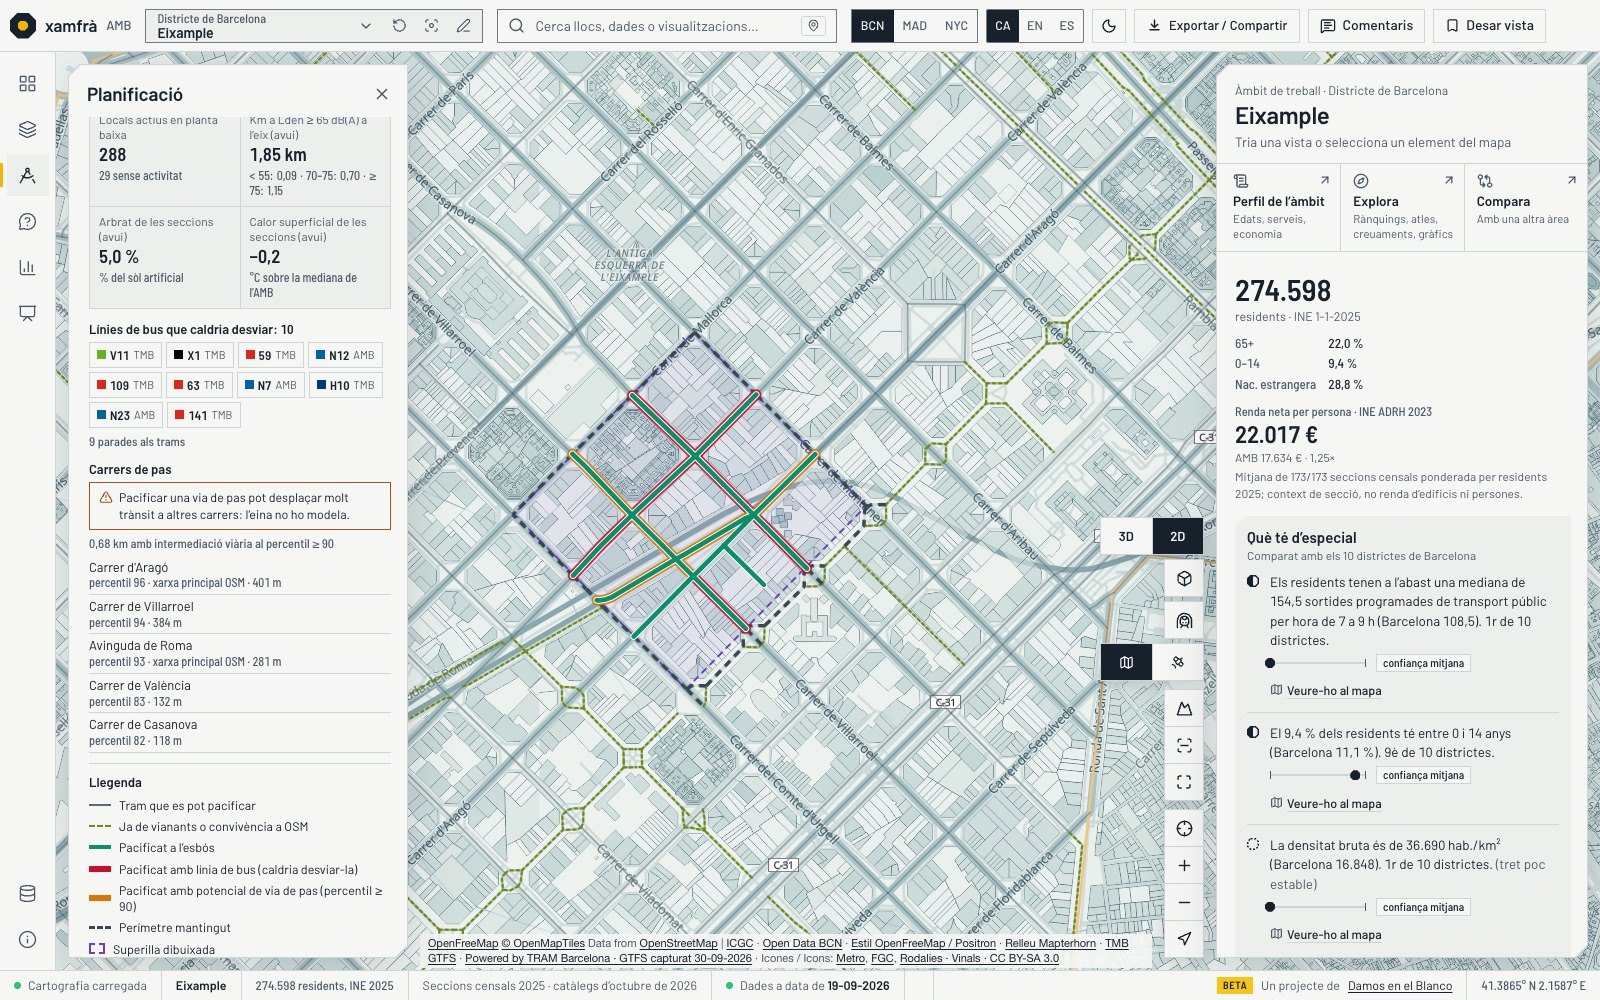Click Desar vista button

click(1489, 26)
